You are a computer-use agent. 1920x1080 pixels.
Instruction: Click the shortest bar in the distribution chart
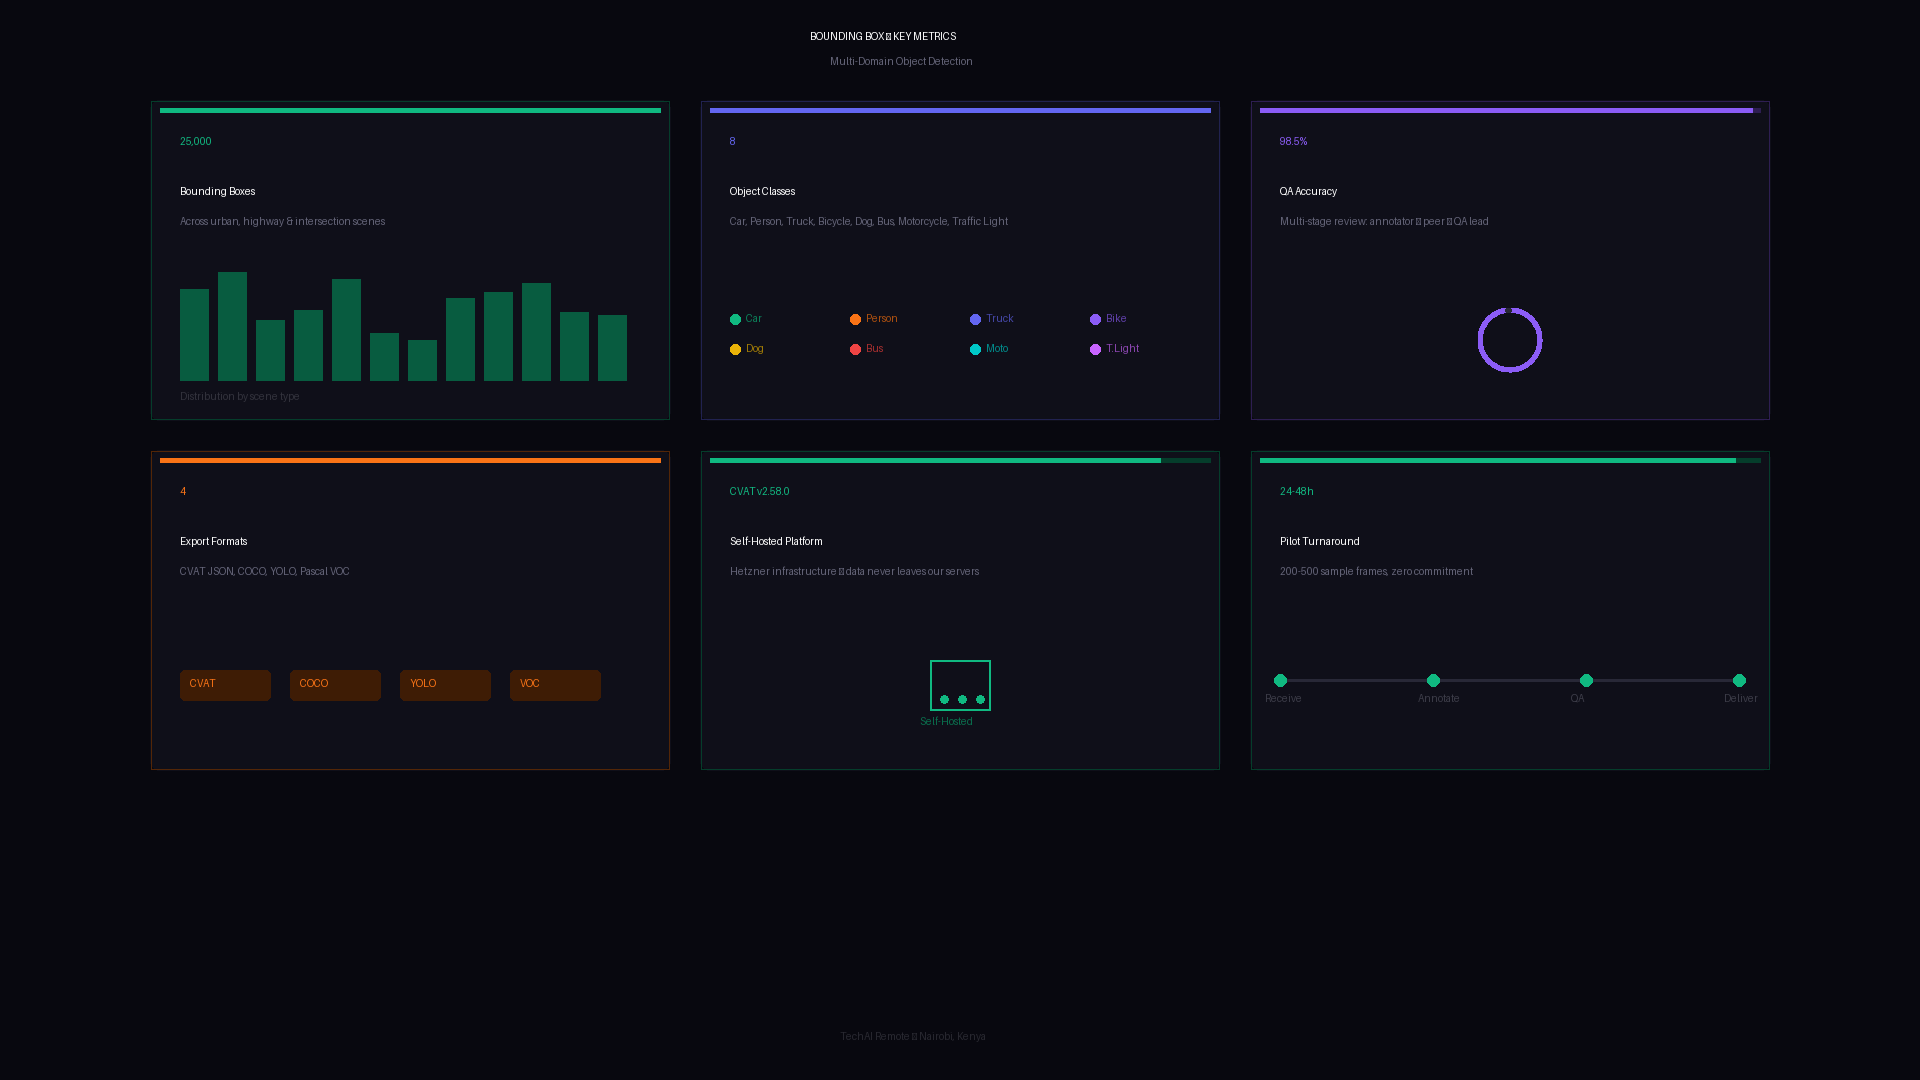(422, 360)
